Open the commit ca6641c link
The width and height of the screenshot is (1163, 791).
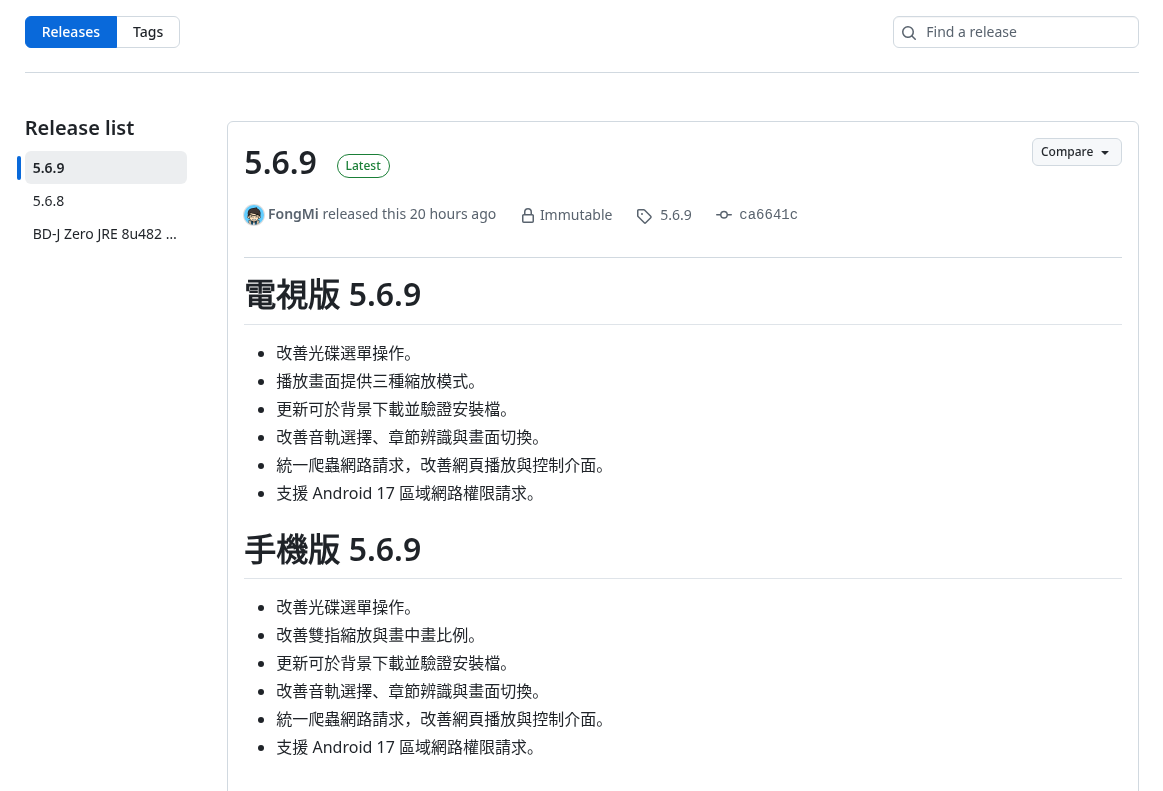coord(768,214)
